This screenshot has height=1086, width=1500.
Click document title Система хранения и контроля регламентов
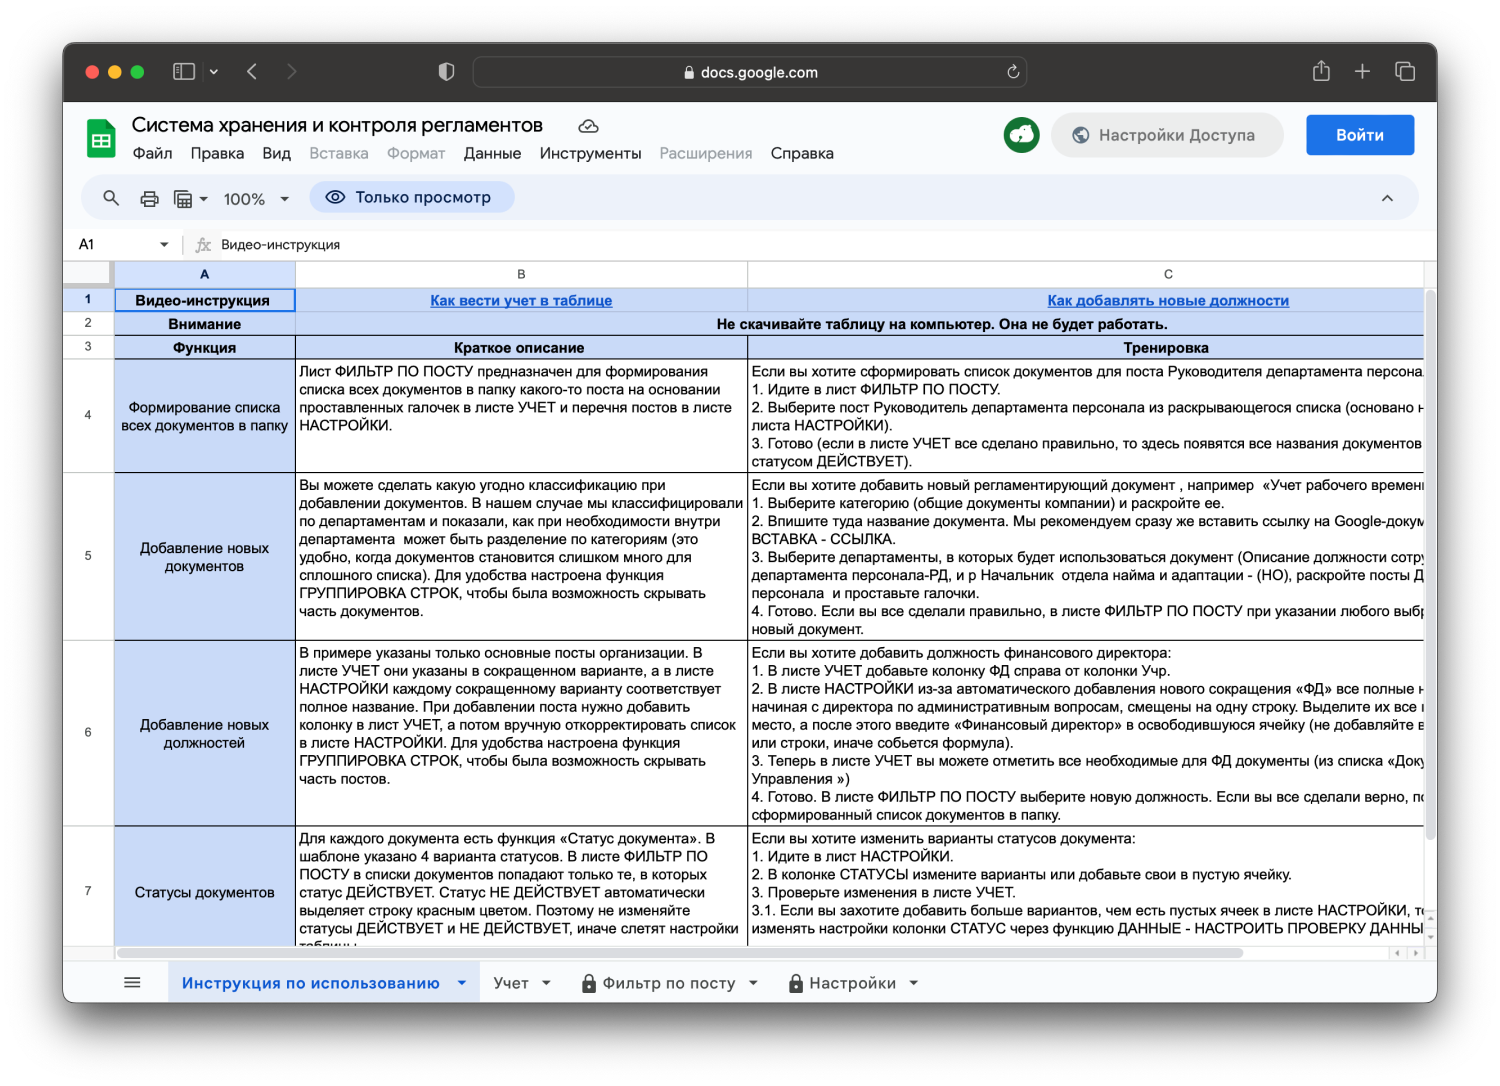click(x=337, y=125)
